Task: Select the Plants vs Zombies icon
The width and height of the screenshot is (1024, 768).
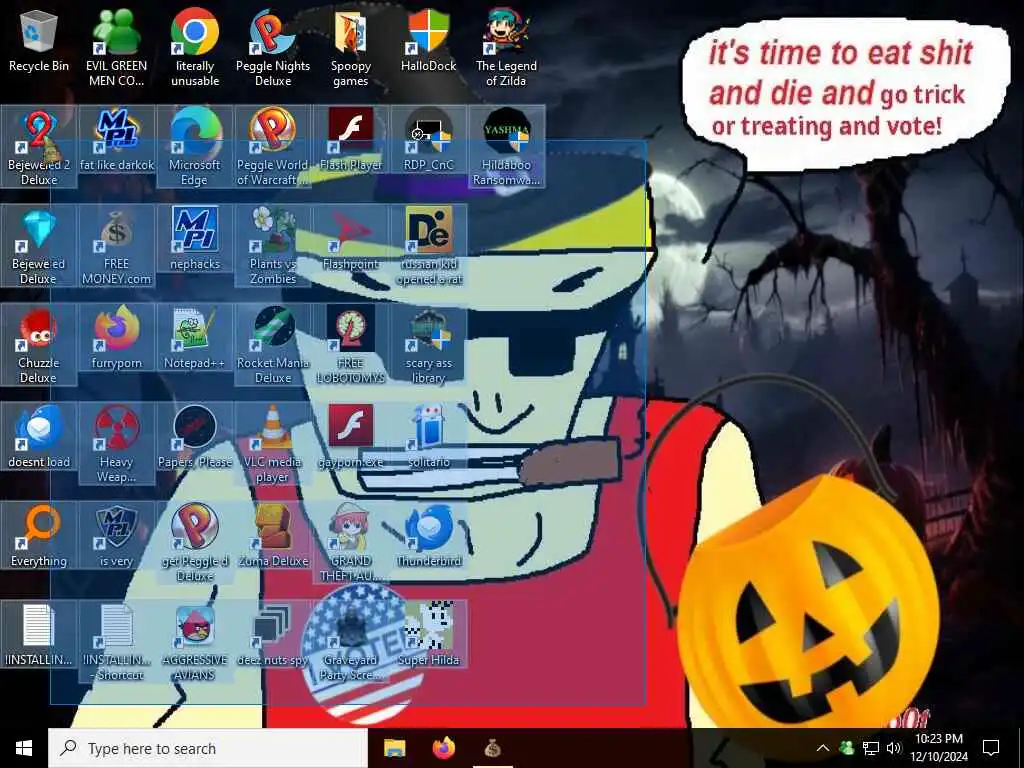Action: pyautogui.click(x=273, y=246)
